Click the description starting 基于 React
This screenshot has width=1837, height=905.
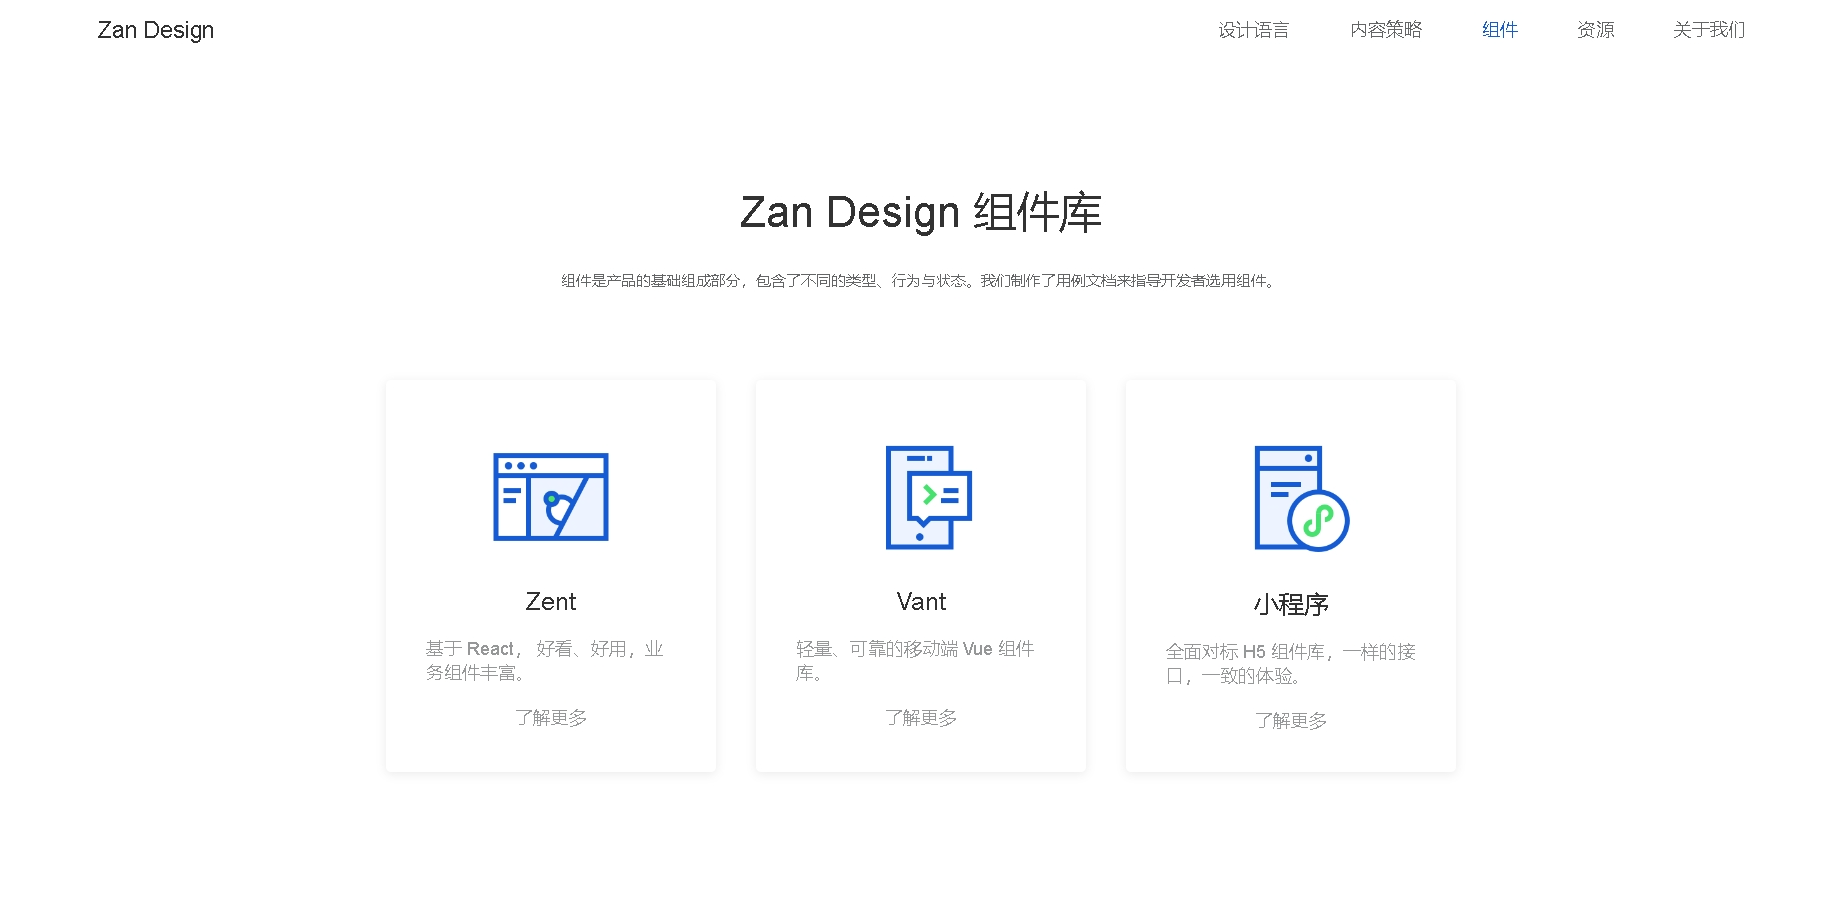[546, 661]
